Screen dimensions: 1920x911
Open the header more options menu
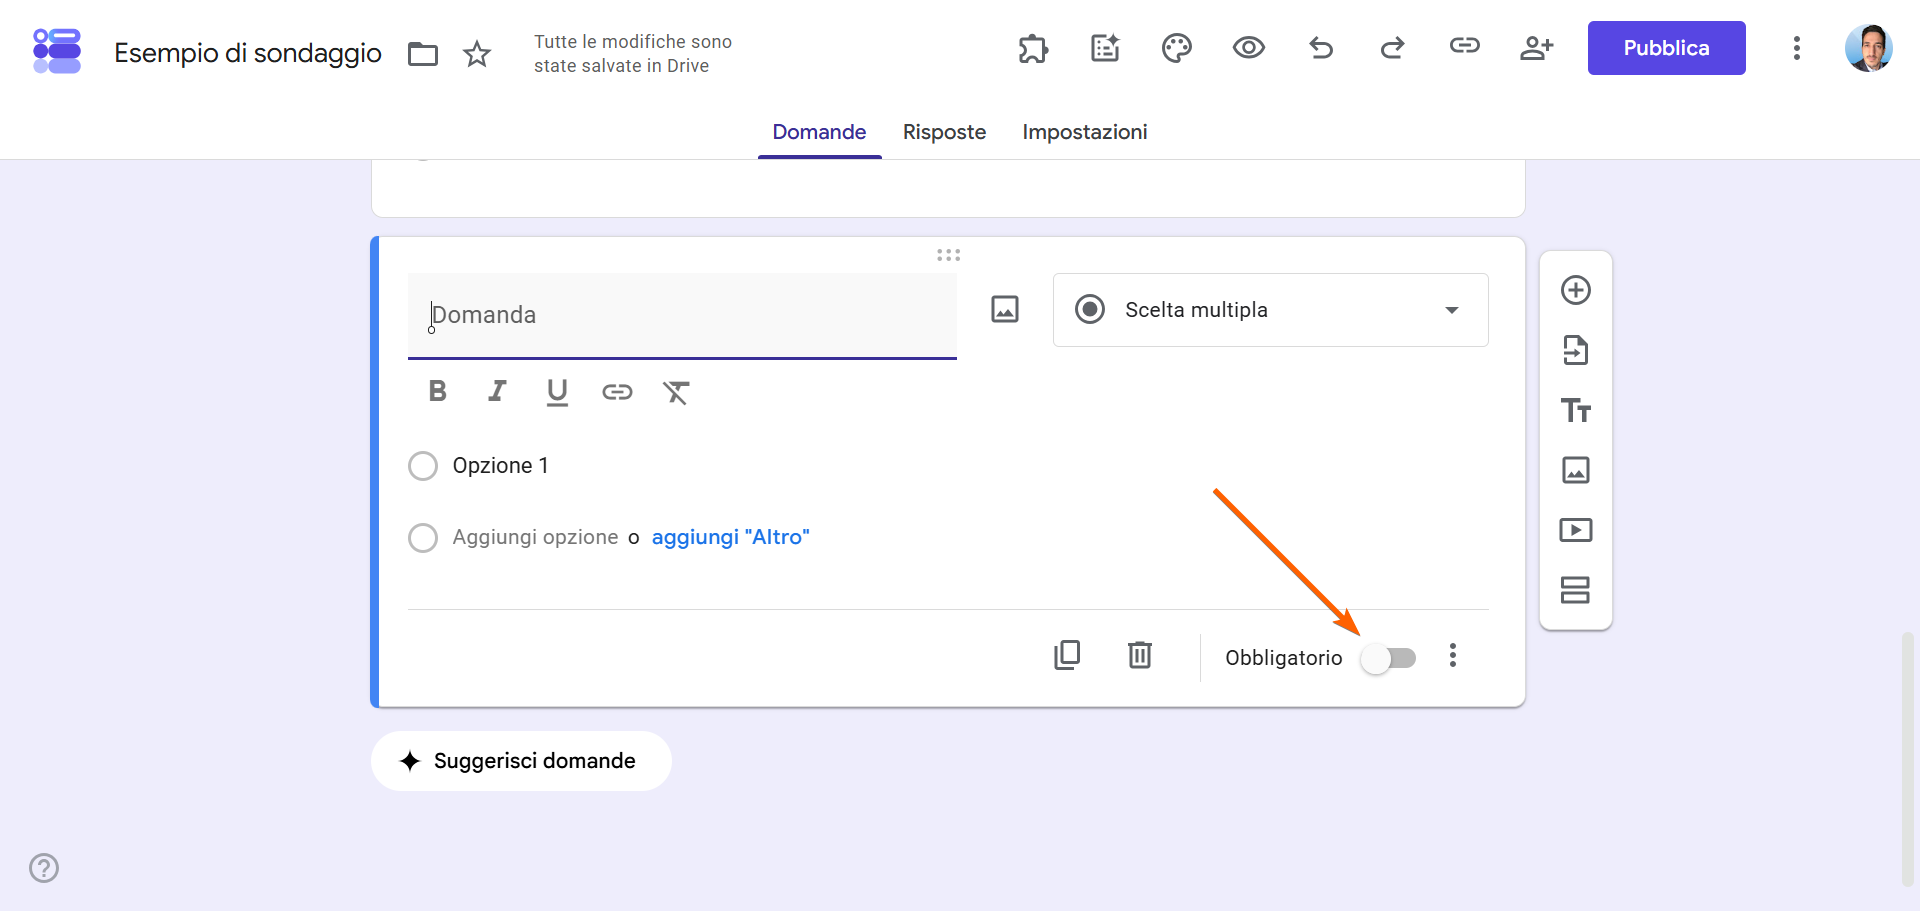[x=1797, y=48]
